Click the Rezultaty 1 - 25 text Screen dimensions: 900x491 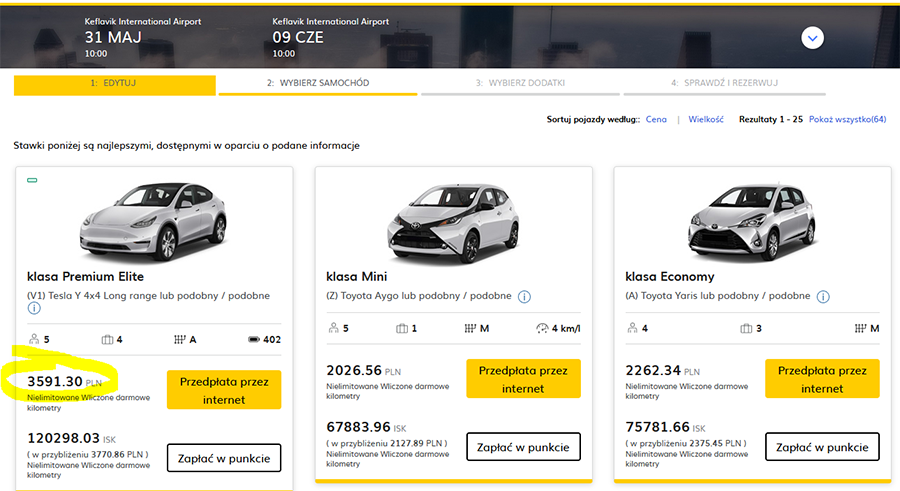(770, 119)
